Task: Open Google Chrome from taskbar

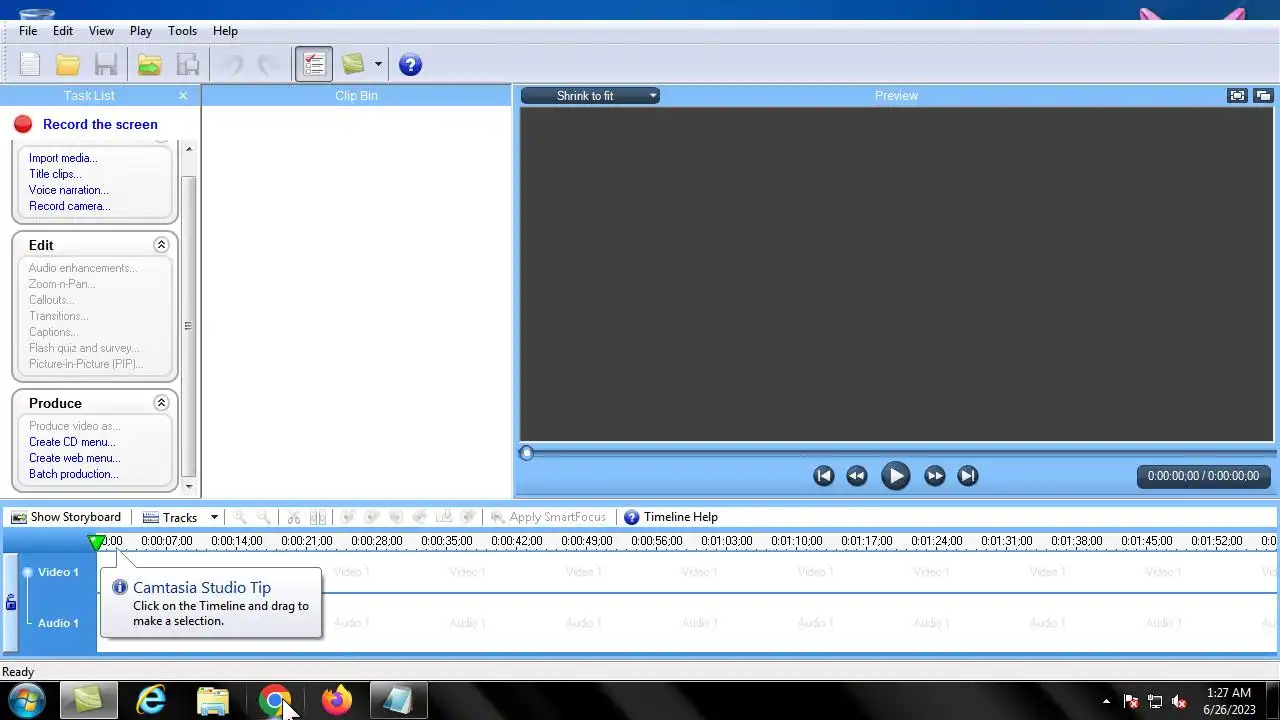Action: pos(275,700)
